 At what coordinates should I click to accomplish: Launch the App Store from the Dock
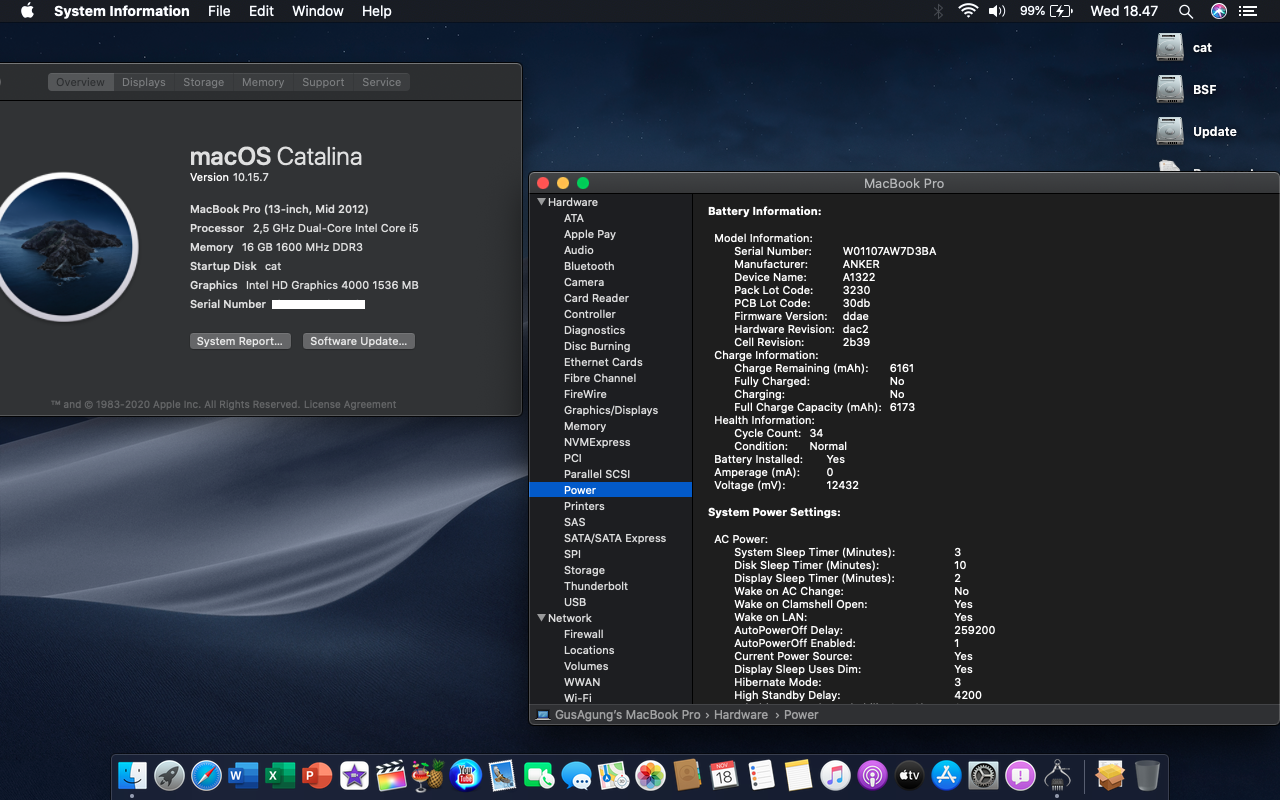tap(946, 775)
